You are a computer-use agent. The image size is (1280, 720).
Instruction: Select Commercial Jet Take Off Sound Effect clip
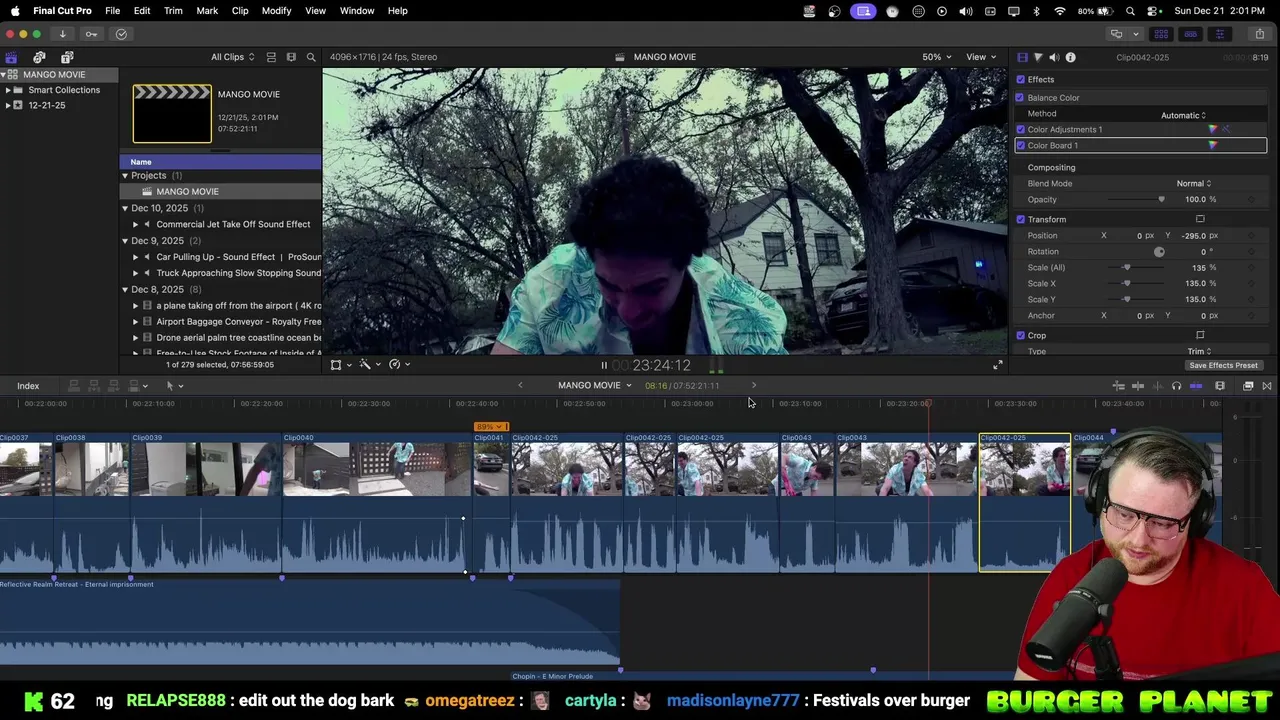(233, 224)
